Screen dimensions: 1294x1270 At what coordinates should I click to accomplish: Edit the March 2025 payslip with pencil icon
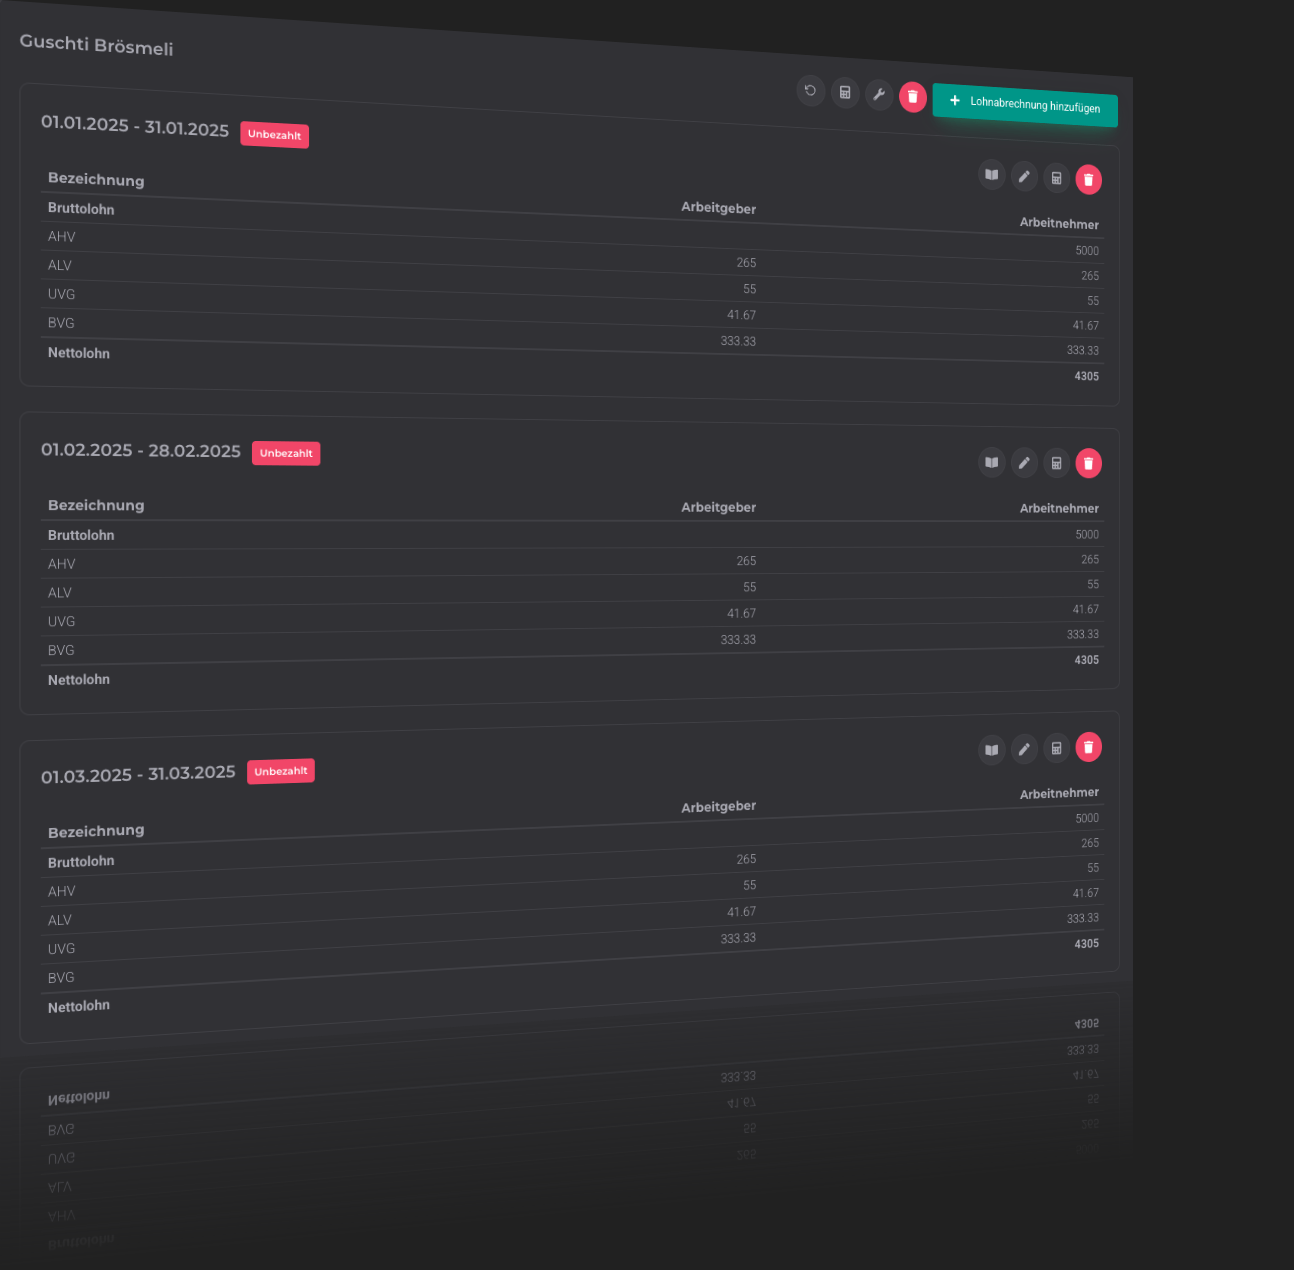pyautogui.click(x=1024, y=749)
